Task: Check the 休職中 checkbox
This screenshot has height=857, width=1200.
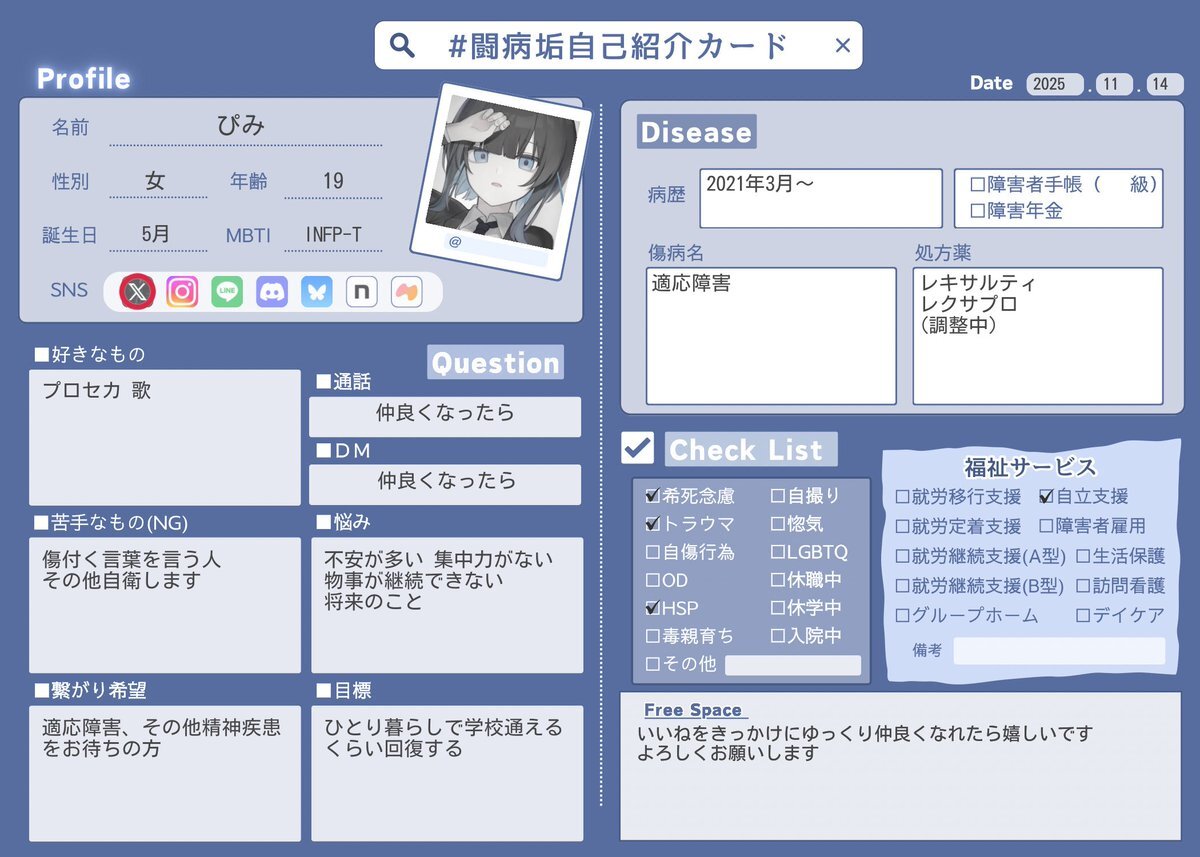Action: tap(778, 579)
